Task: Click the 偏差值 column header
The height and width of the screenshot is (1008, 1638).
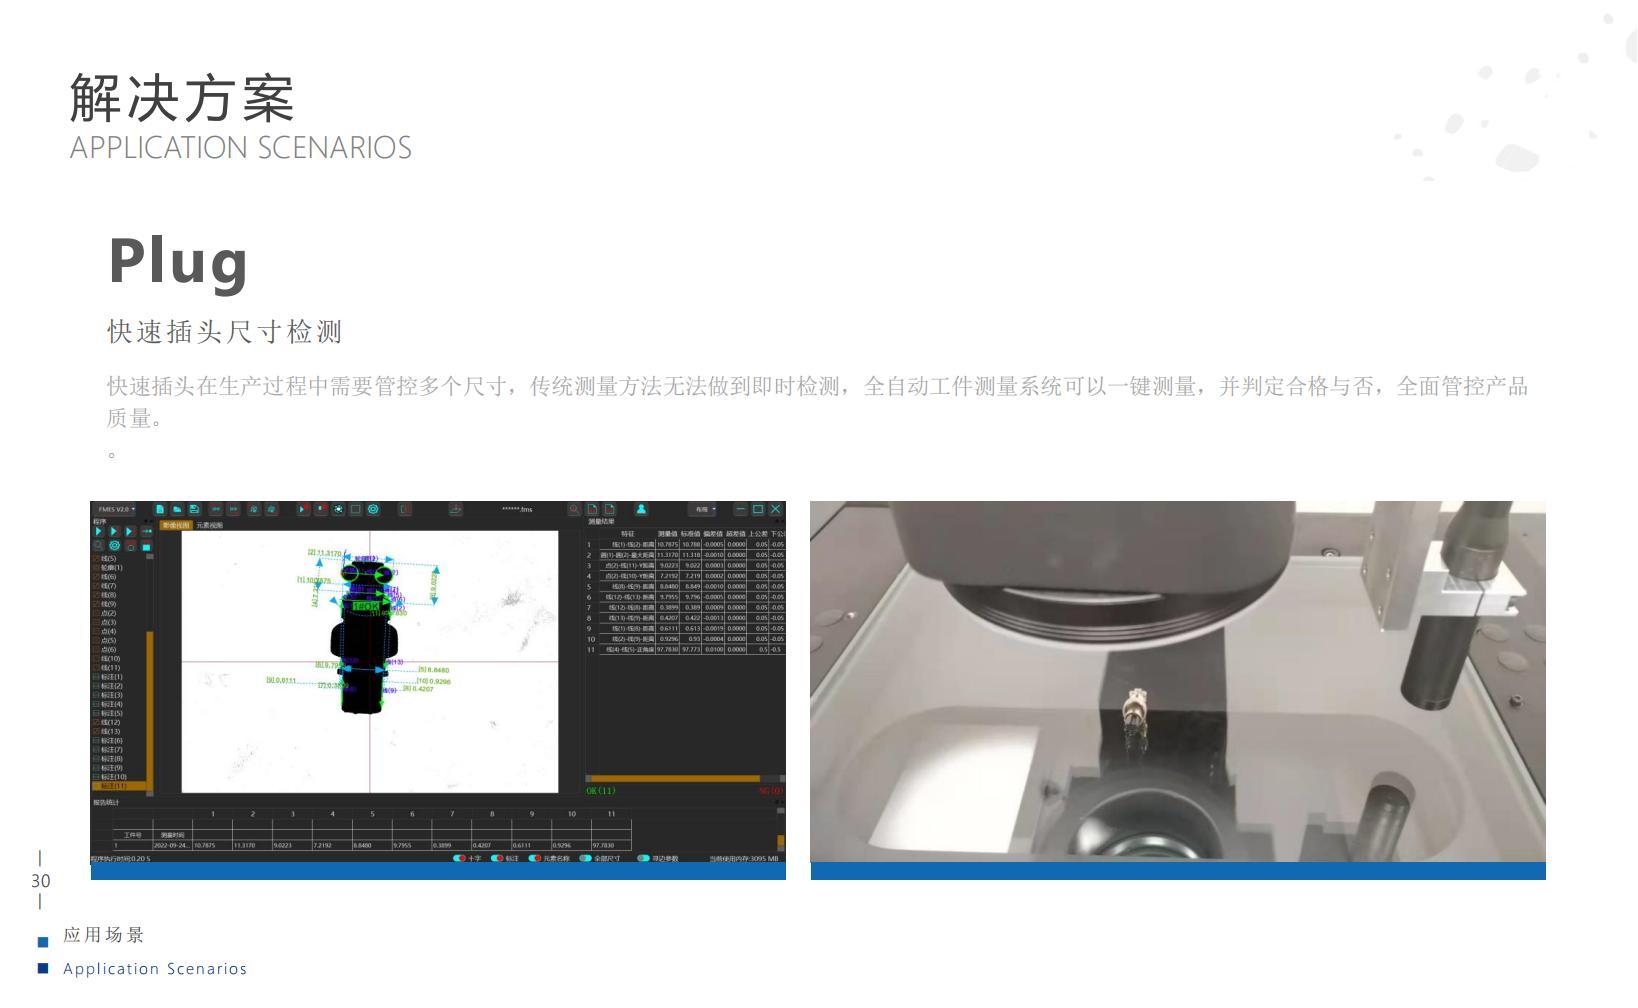Action: [x=713, y=534]
